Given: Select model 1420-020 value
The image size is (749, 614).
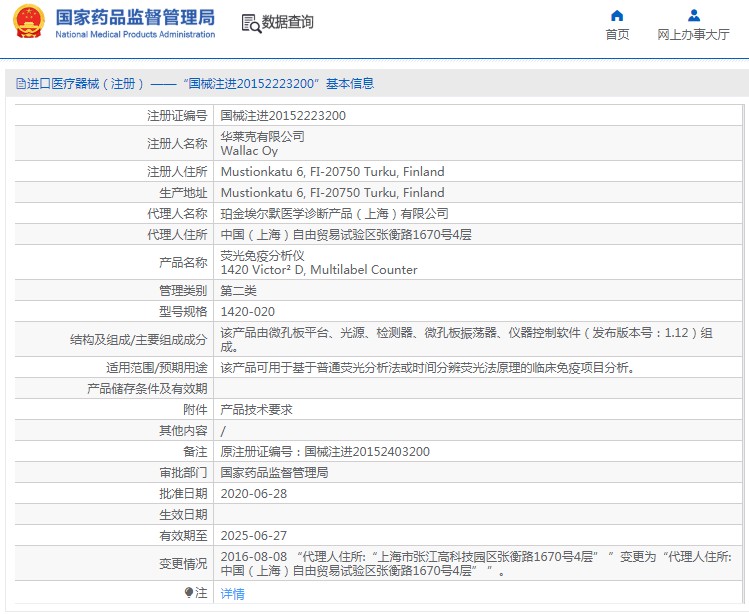Looking at the screenshot, I should point(247,312).
